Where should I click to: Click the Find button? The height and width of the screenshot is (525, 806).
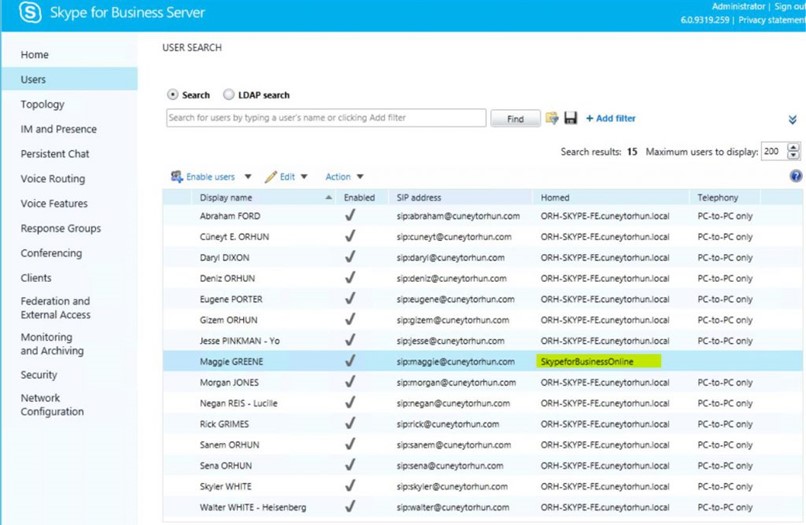pyautogui.click(x=515, y=119)
